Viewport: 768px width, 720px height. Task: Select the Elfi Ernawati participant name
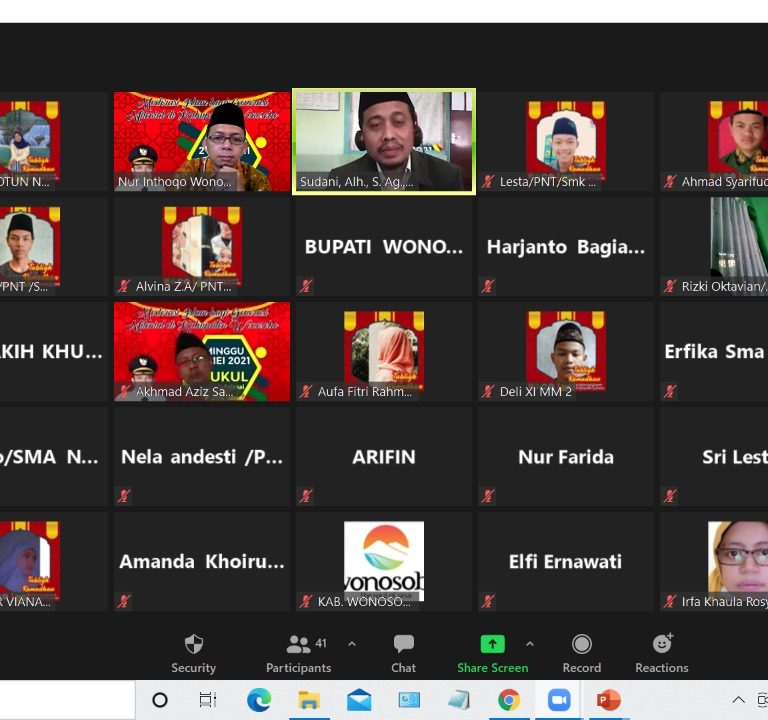tap(566, 562)
